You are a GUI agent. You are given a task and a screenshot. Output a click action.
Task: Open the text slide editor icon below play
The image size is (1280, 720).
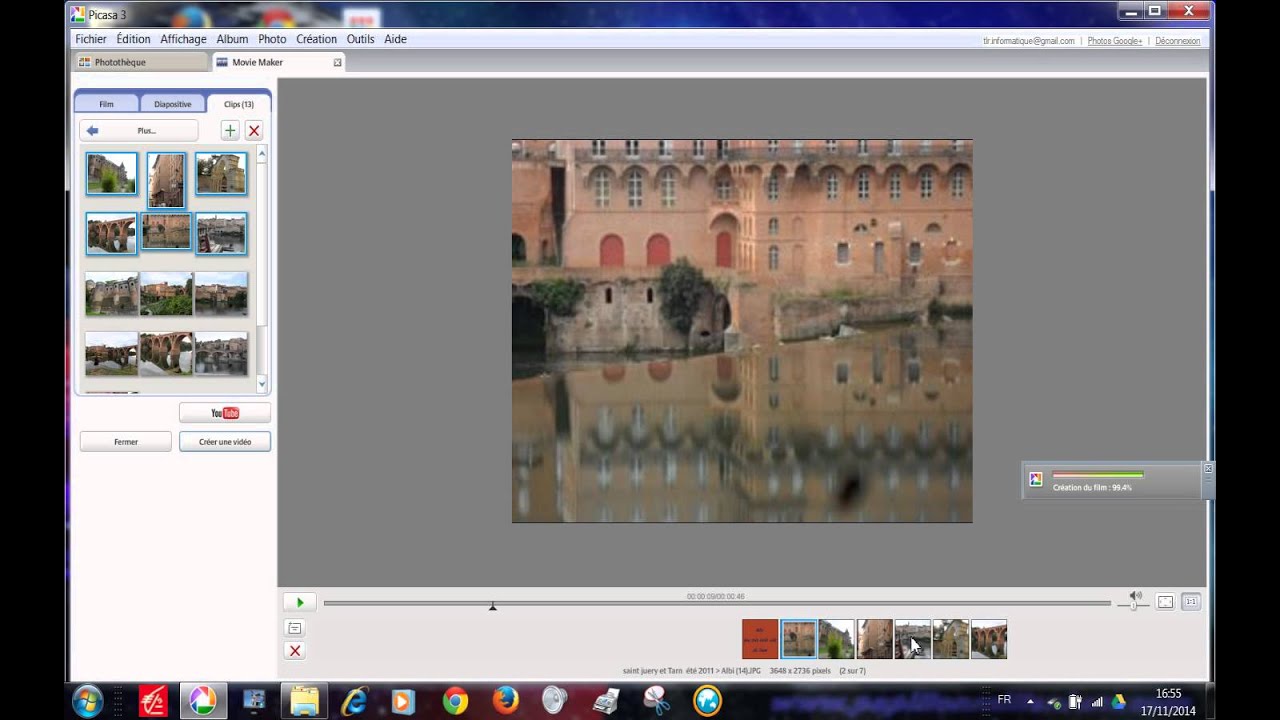295,628
